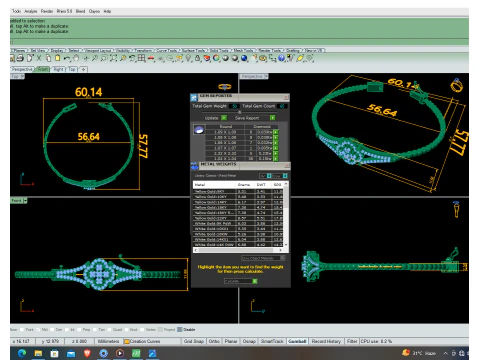Click the Cut scissors icon
The width and height of the screenshot is (480, 360).
(39, 58)
